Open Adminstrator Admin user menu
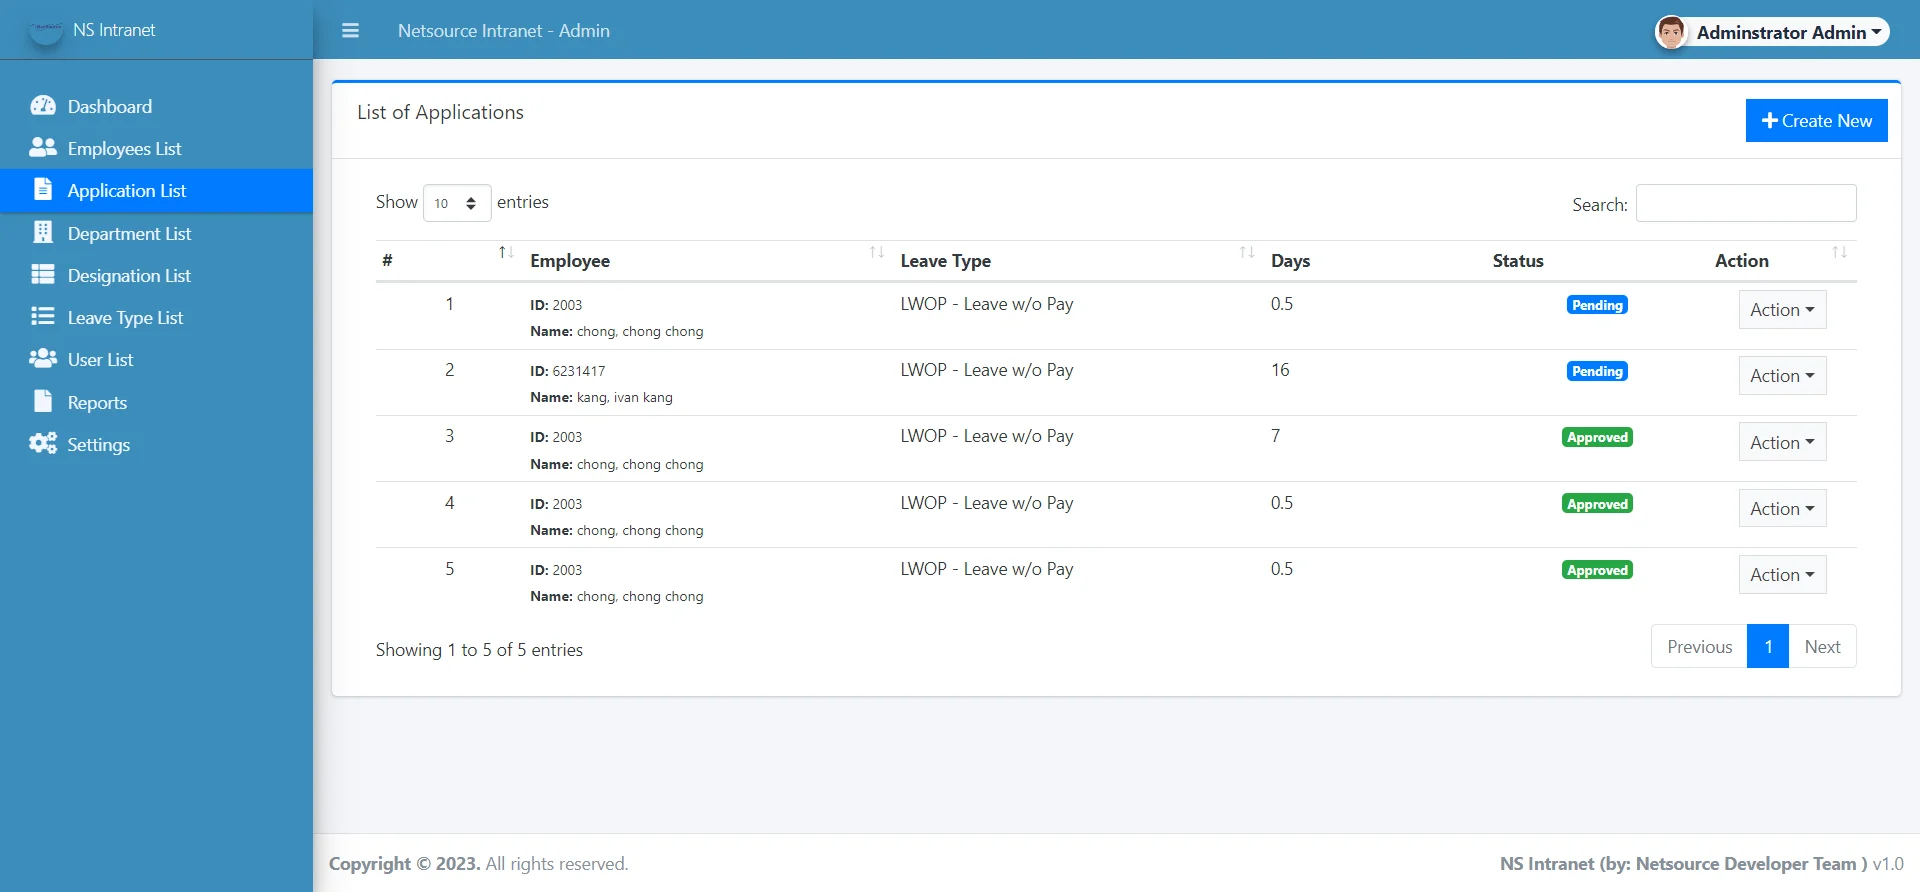The height and width of the screenshot is (892, 1920). coord(1787,32)
